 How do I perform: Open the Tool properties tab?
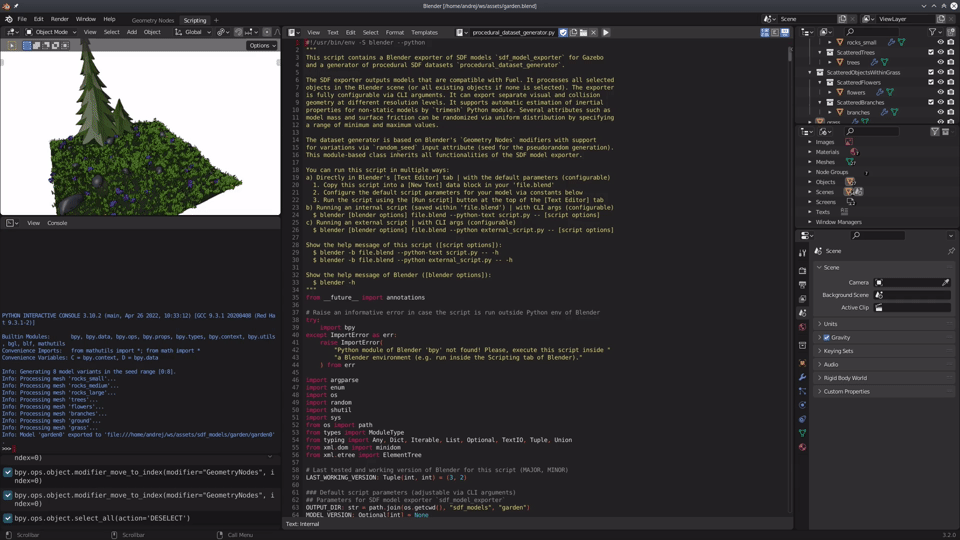803,253
